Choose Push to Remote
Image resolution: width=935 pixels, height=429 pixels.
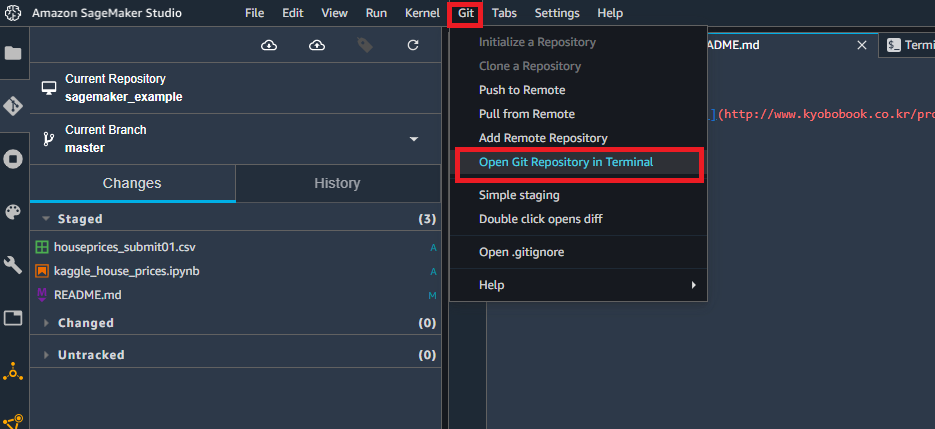point(522,90)
